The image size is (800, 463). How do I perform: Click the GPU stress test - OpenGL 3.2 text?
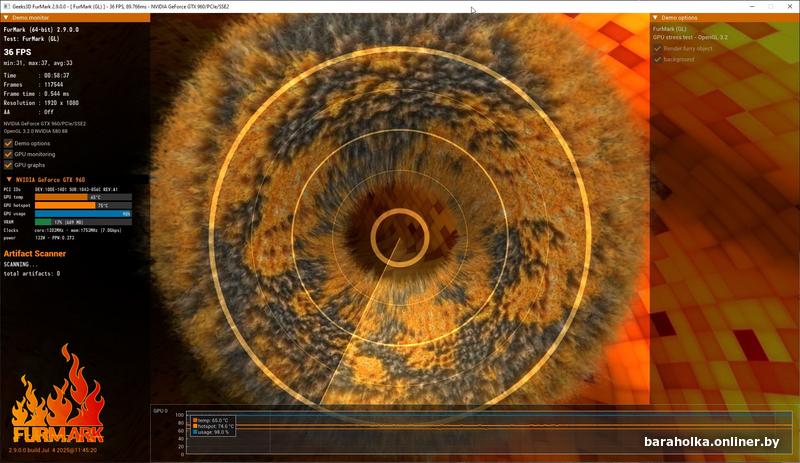(690, 37)
